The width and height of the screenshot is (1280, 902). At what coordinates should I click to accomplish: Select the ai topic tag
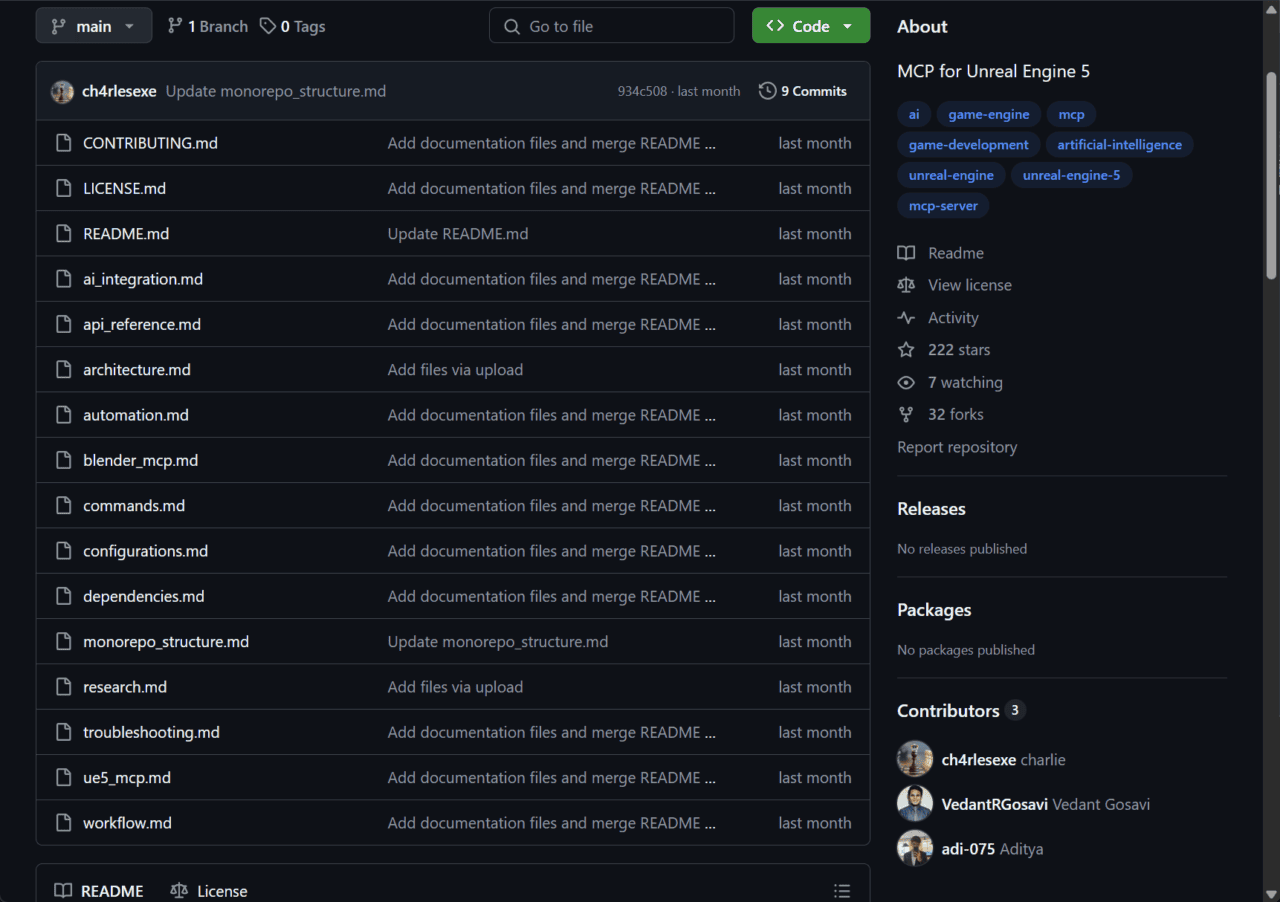[x=914, y=114]
